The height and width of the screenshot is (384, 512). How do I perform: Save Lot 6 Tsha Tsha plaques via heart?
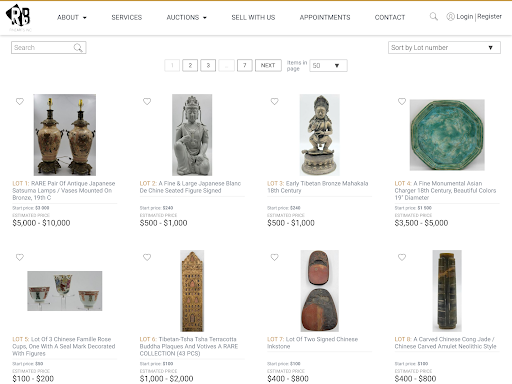pos(147,257)
